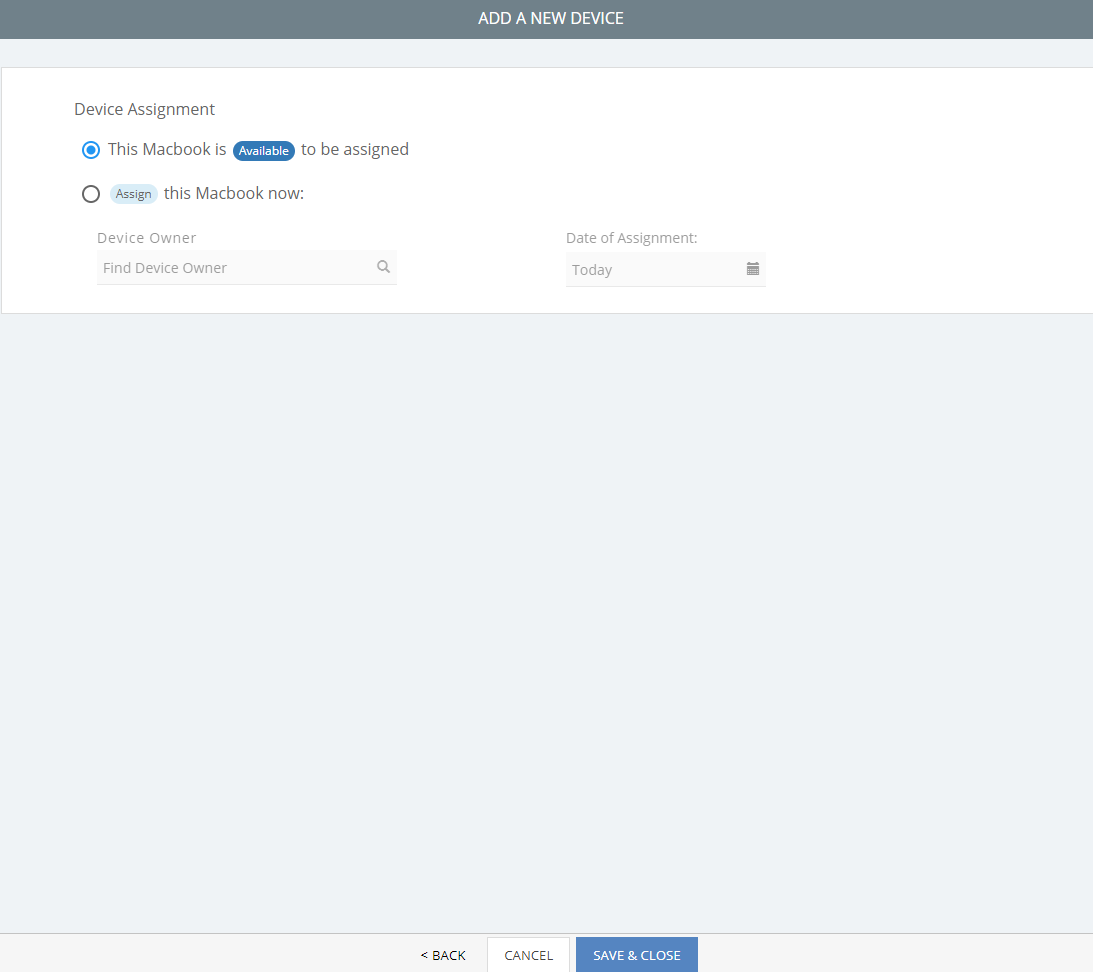Click the 'Device Assignment' heading text
Image resolution: width=1093 pixels, height=972 pixels.
coord(144,109)
